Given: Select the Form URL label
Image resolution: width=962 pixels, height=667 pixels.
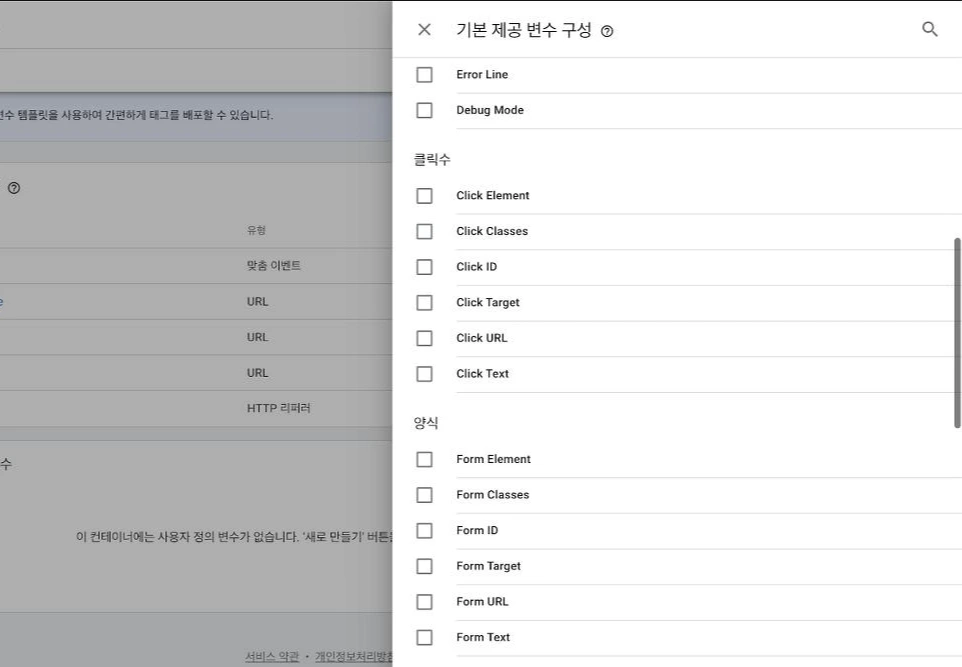Looking at the screenshot, I should 482,601.
